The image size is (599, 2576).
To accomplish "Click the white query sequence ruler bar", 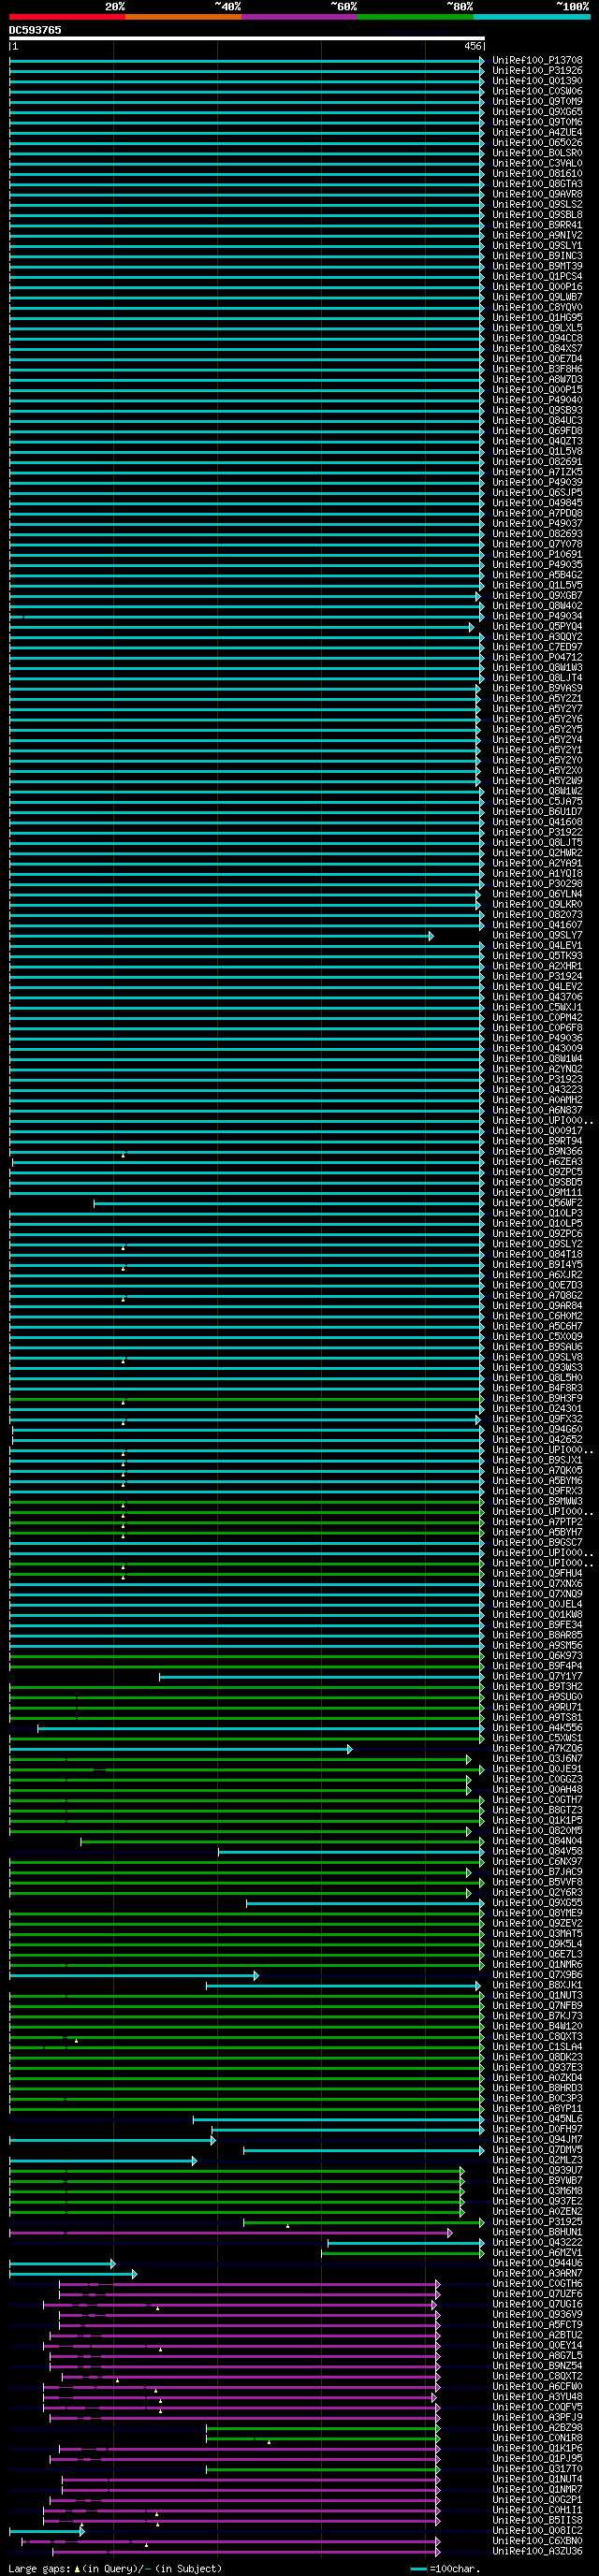I will tap(247, 39).
